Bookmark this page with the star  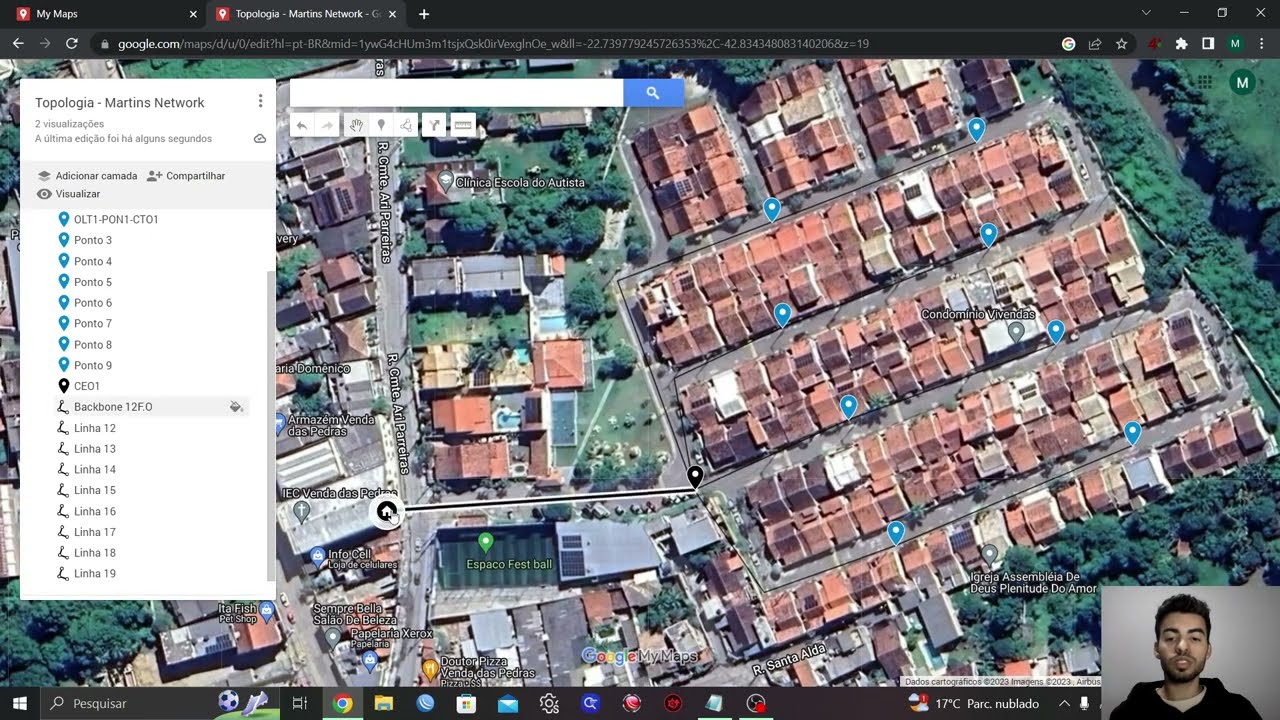point(1122,44)
